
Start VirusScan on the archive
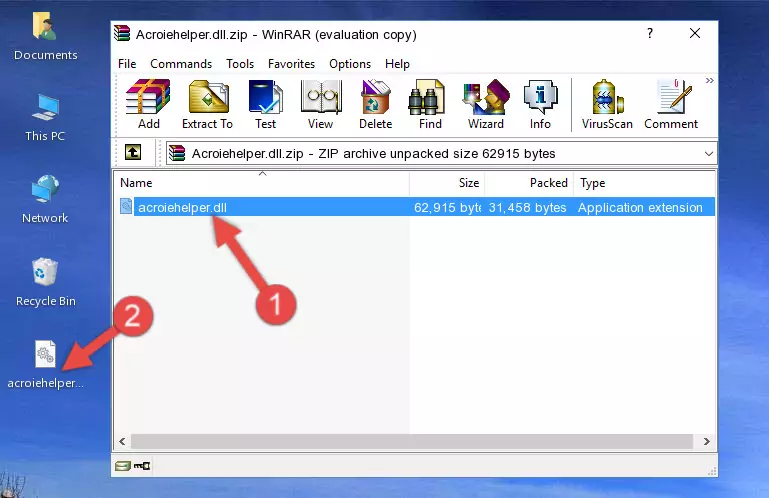(607, 104)
